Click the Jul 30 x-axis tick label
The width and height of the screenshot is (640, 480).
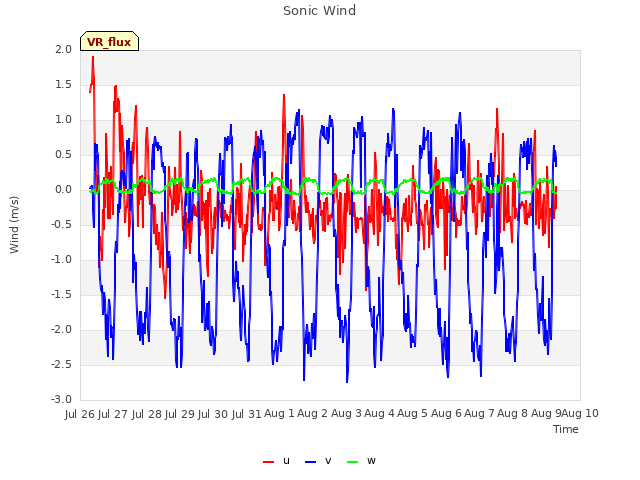[213, 414]
